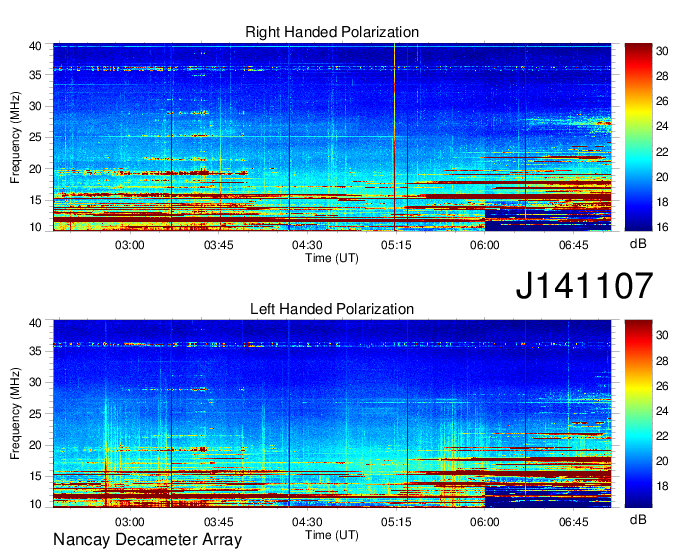Viewport: 680px width, 552px height.
Task: Click the Right Handed Polarization color bar
Action: click(638, 137)
